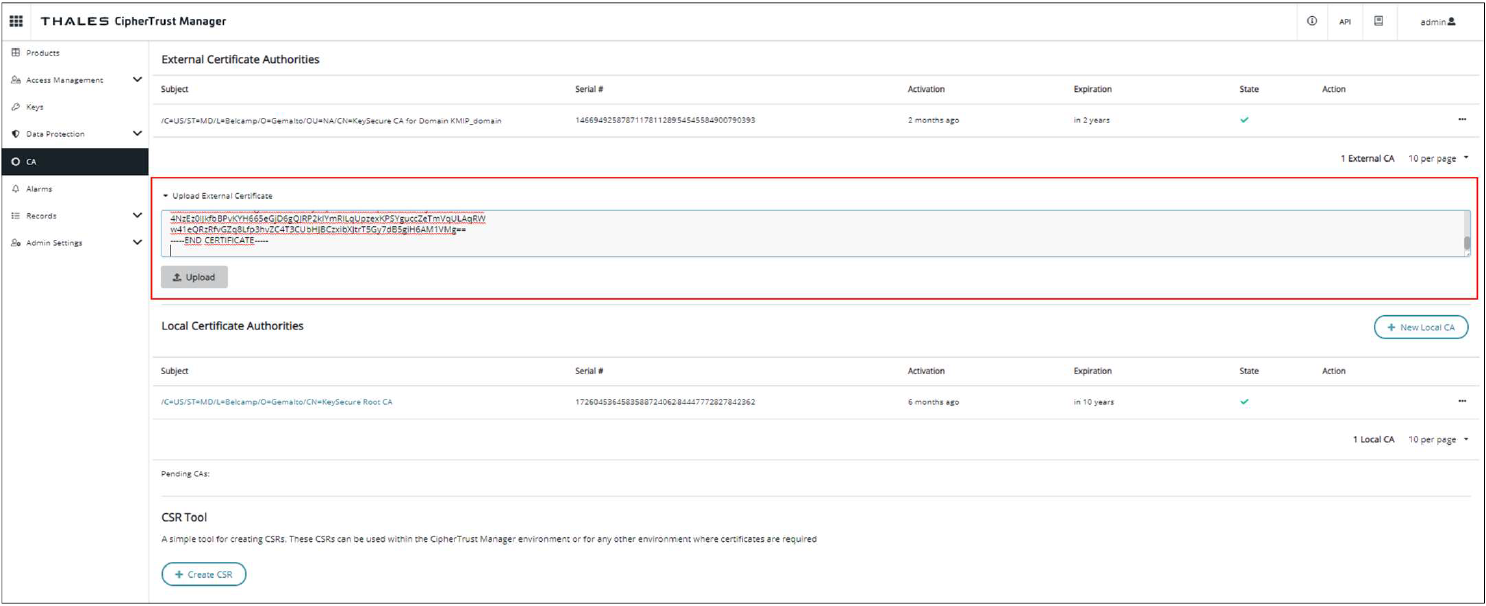Image resolution: width=1486 pixels, height=606 pixels.
Task: Change the External CA per page dropdown
Action: (x=1438, y=158)
